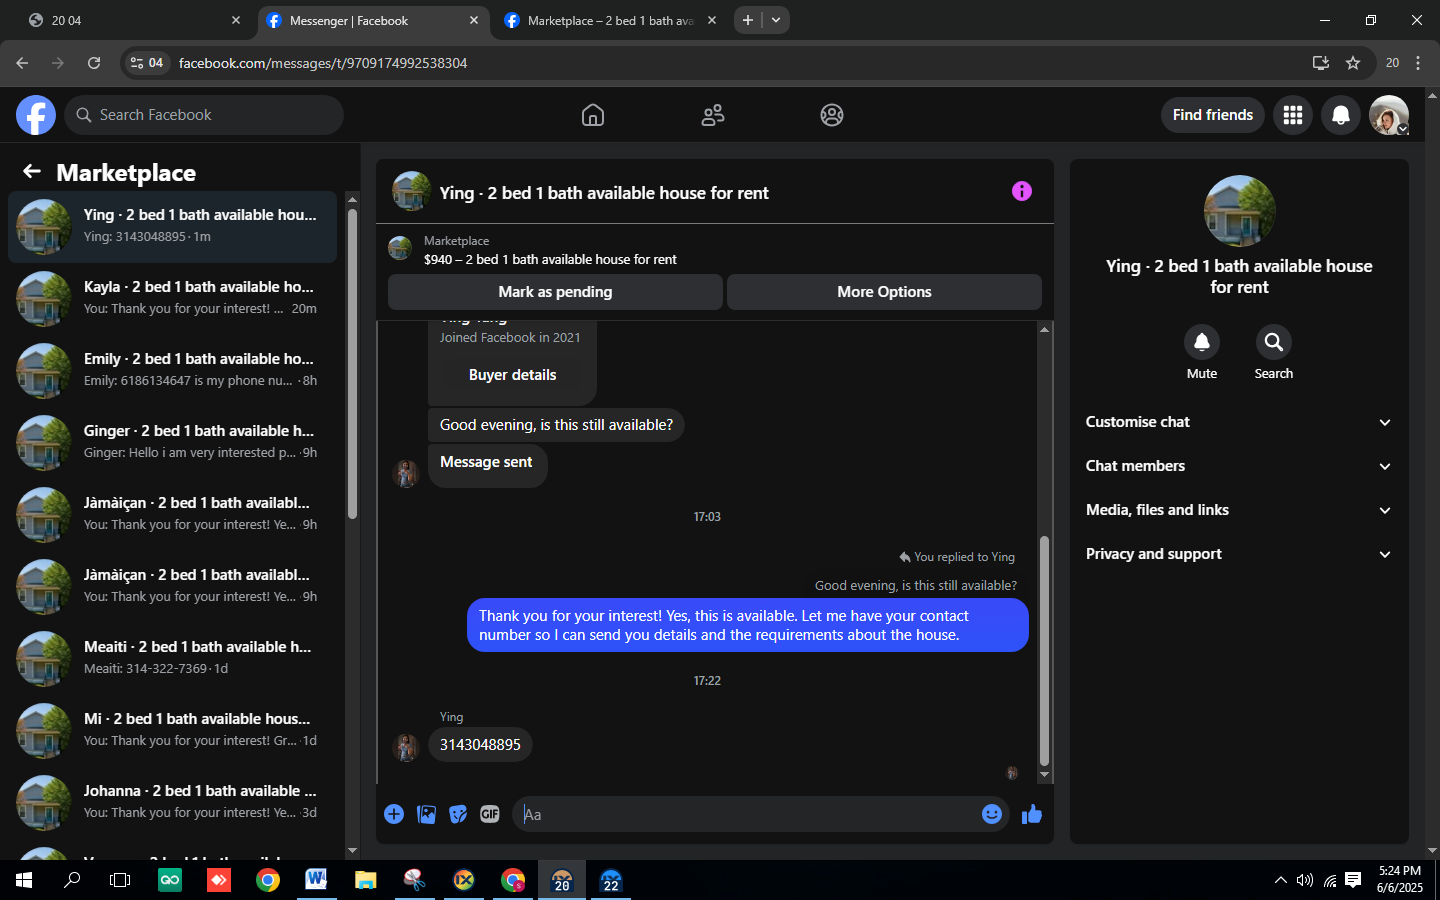This screenshot has height=900, width=1440.
Task: Open more actions plus icon in composer
Action: tap(394, 814)
